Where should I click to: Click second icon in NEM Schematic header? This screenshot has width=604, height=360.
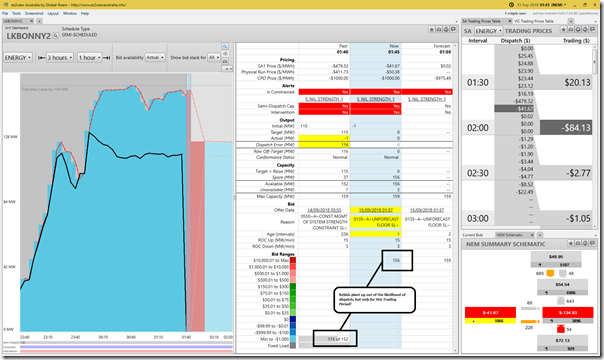point(578,243)
